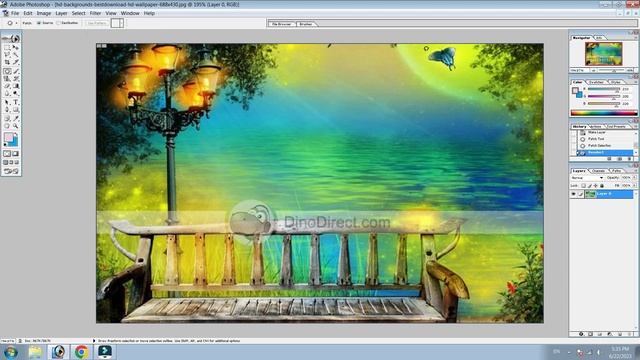Create new snapshot in History panel
640x360 pixels.
(620, 159)
